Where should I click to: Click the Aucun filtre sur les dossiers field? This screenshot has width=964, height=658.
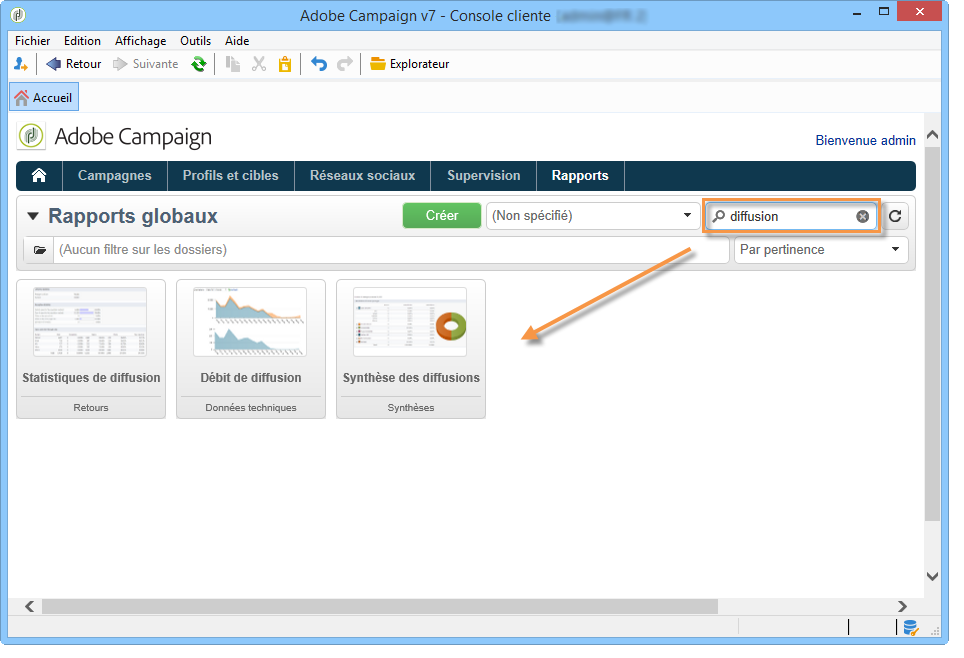click(391, 250)
